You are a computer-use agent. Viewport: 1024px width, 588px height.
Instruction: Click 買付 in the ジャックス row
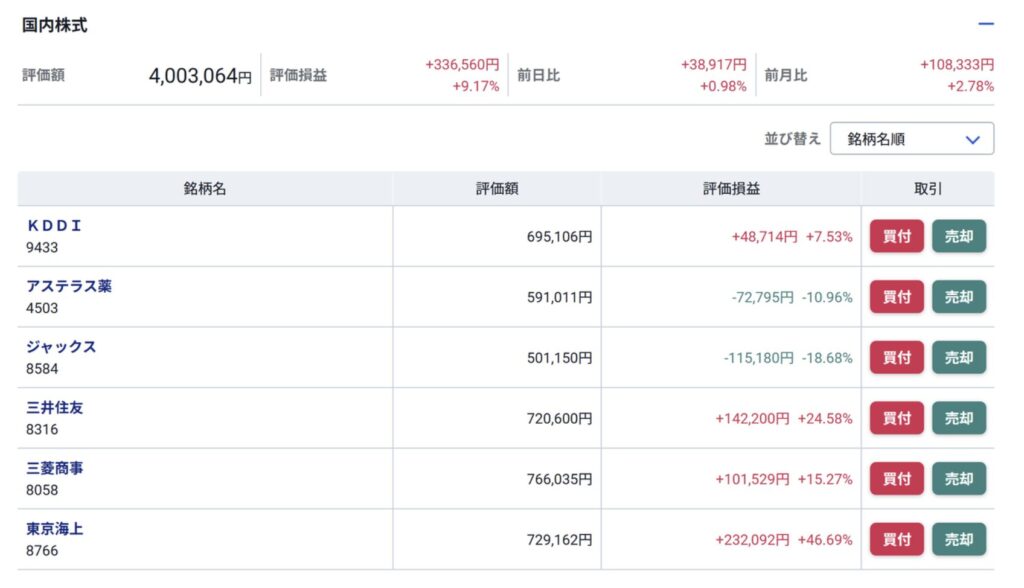897,357
